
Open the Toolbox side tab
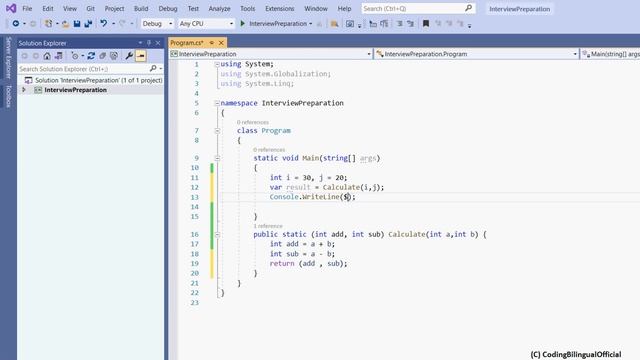coord(8,96)
